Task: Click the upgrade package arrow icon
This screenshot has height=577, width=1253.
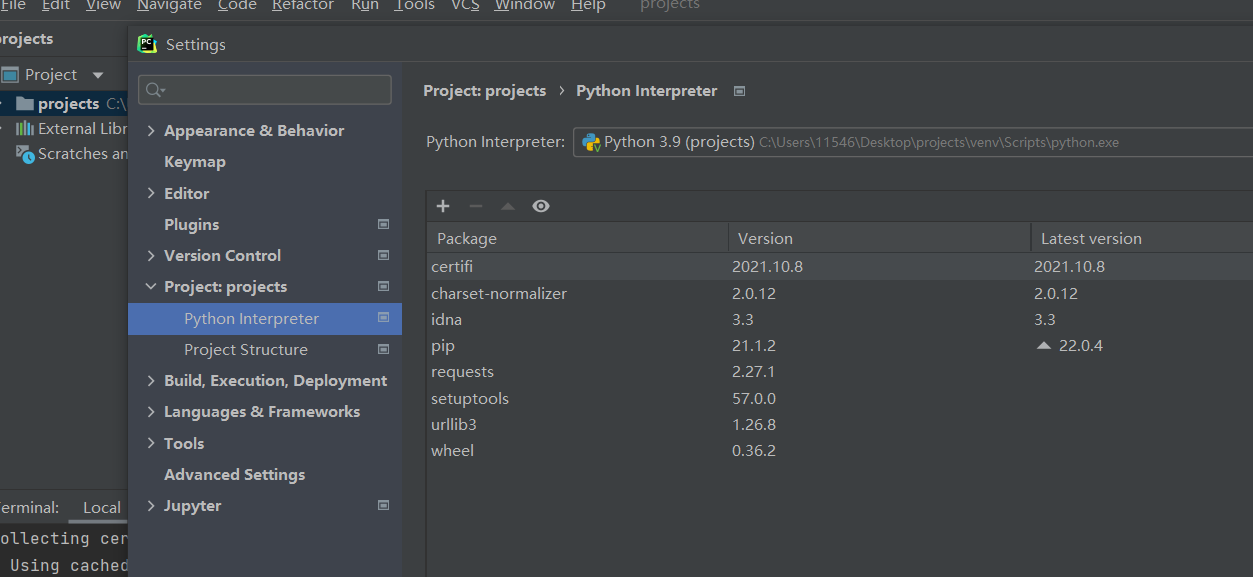Action: 508,206
